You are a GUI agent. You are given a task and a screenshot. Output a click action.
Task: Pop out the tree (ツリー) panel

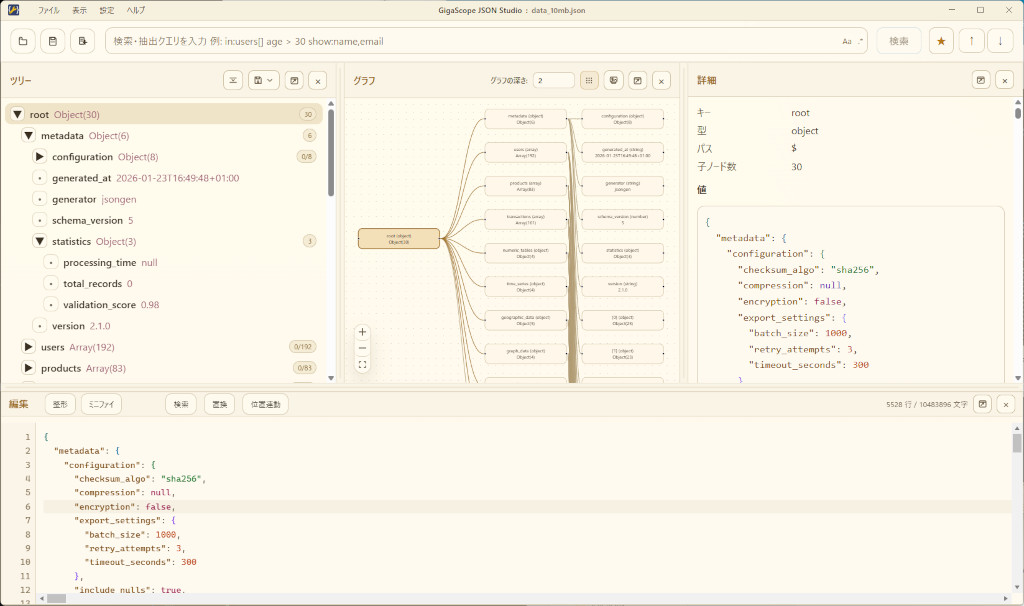[295, 80]
